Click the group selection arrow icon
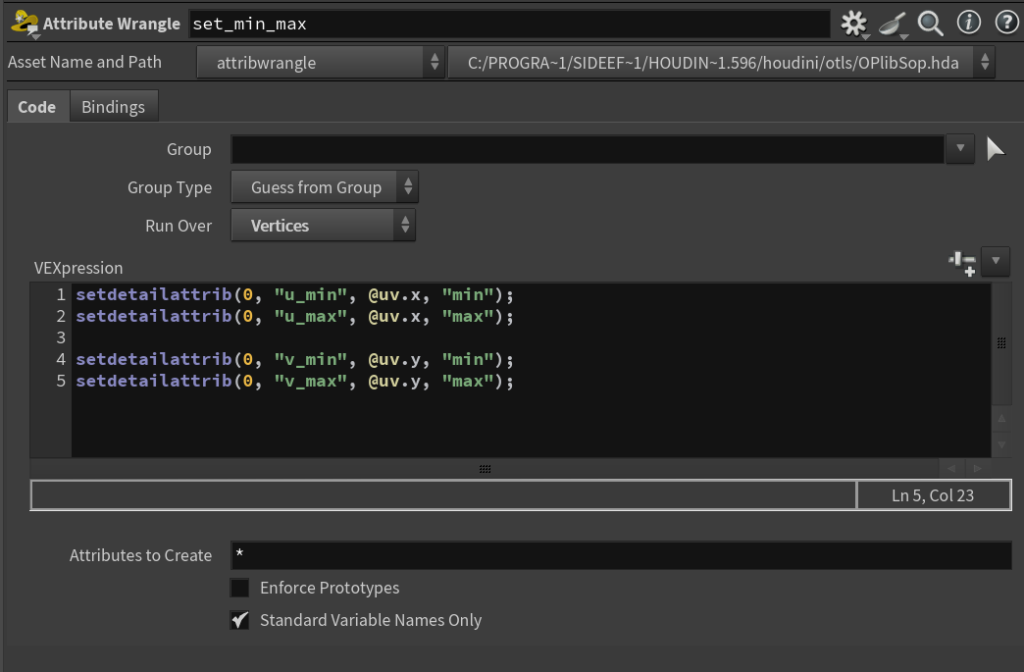 (995, 150)
